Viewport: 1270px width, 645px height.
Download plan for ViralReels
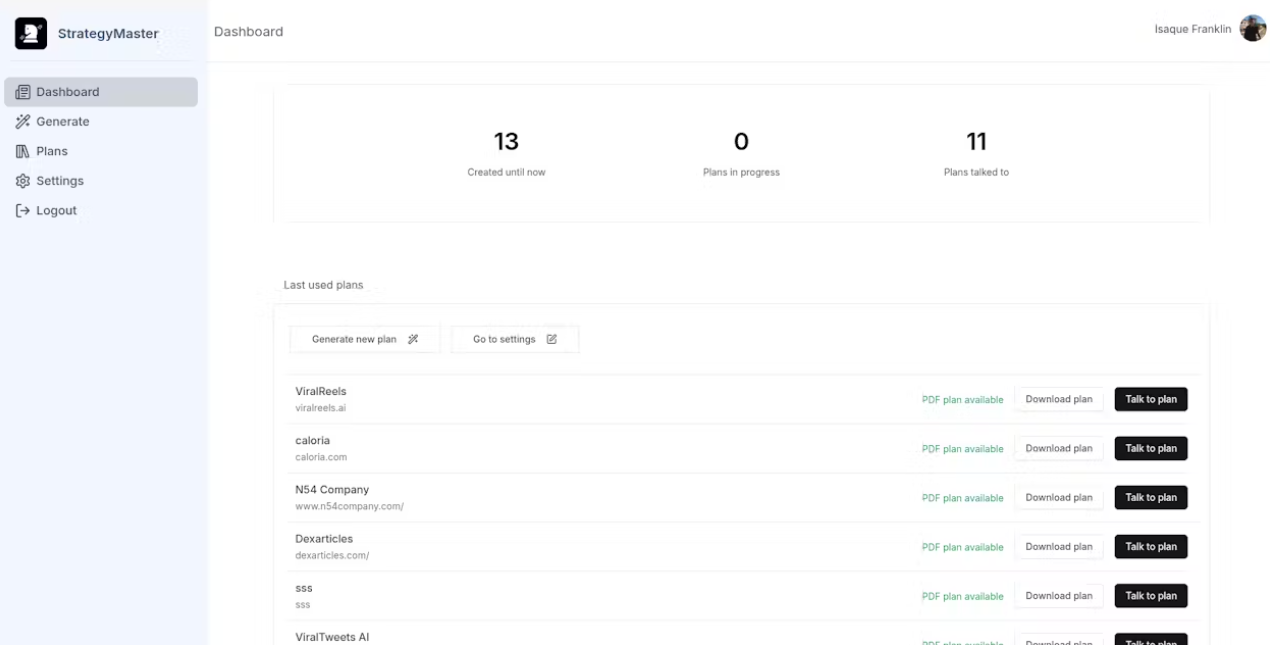[1059, 399]
